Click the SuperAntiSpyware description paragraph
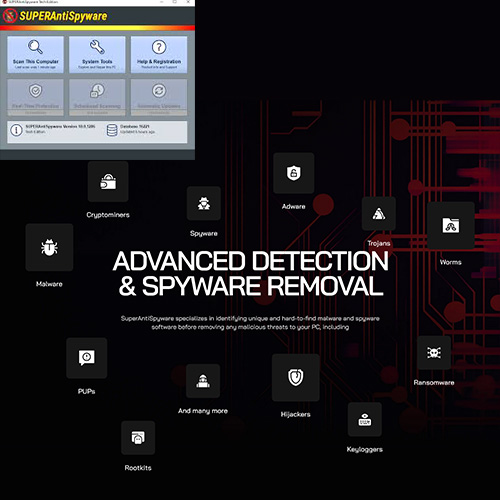Image resolution: width=500 pixels, height=500 pixels. pyautogui.click(x=250, y=323)
